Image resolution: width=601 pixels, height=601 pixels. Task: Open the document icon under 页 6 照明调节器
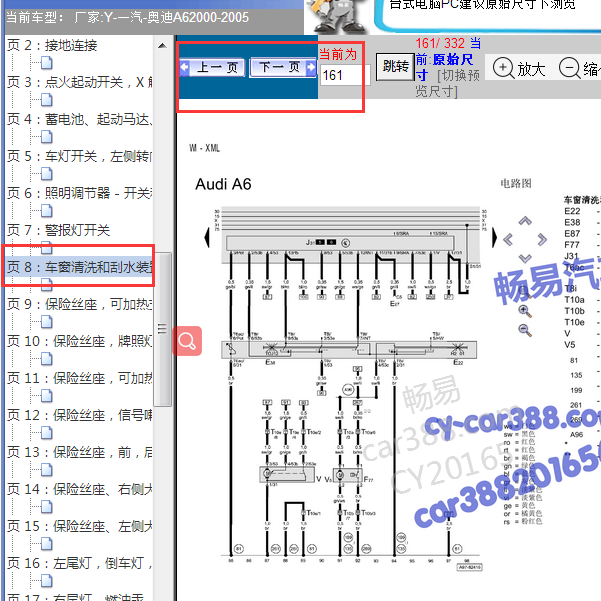click(46, 211)
